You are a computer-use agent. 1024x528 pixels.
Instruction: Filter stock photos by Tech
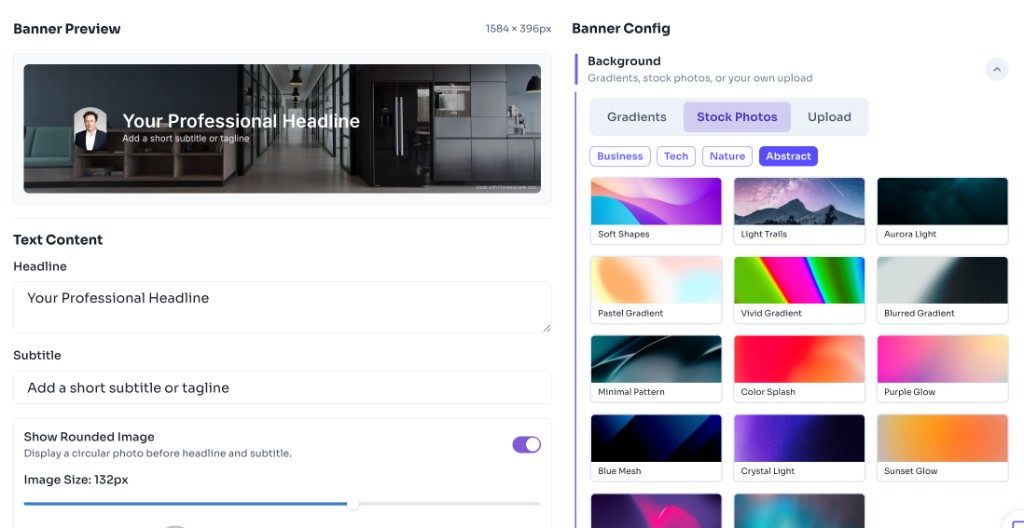coord(676,156)
